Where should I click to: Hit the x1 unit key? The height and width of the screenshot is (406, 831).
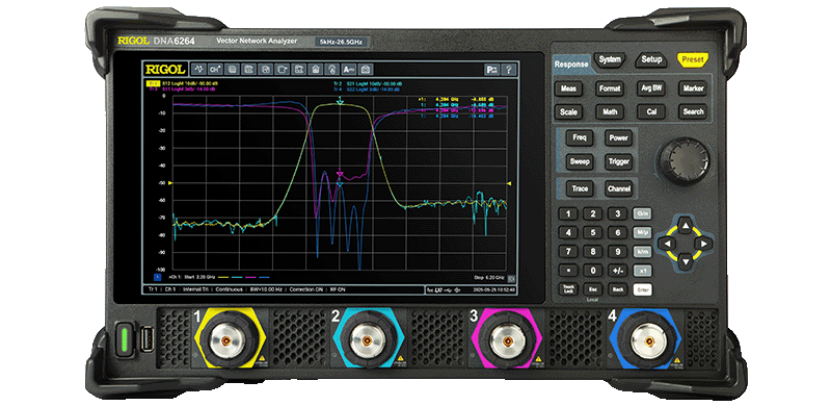pyautogui.click(x=643, y=271)
